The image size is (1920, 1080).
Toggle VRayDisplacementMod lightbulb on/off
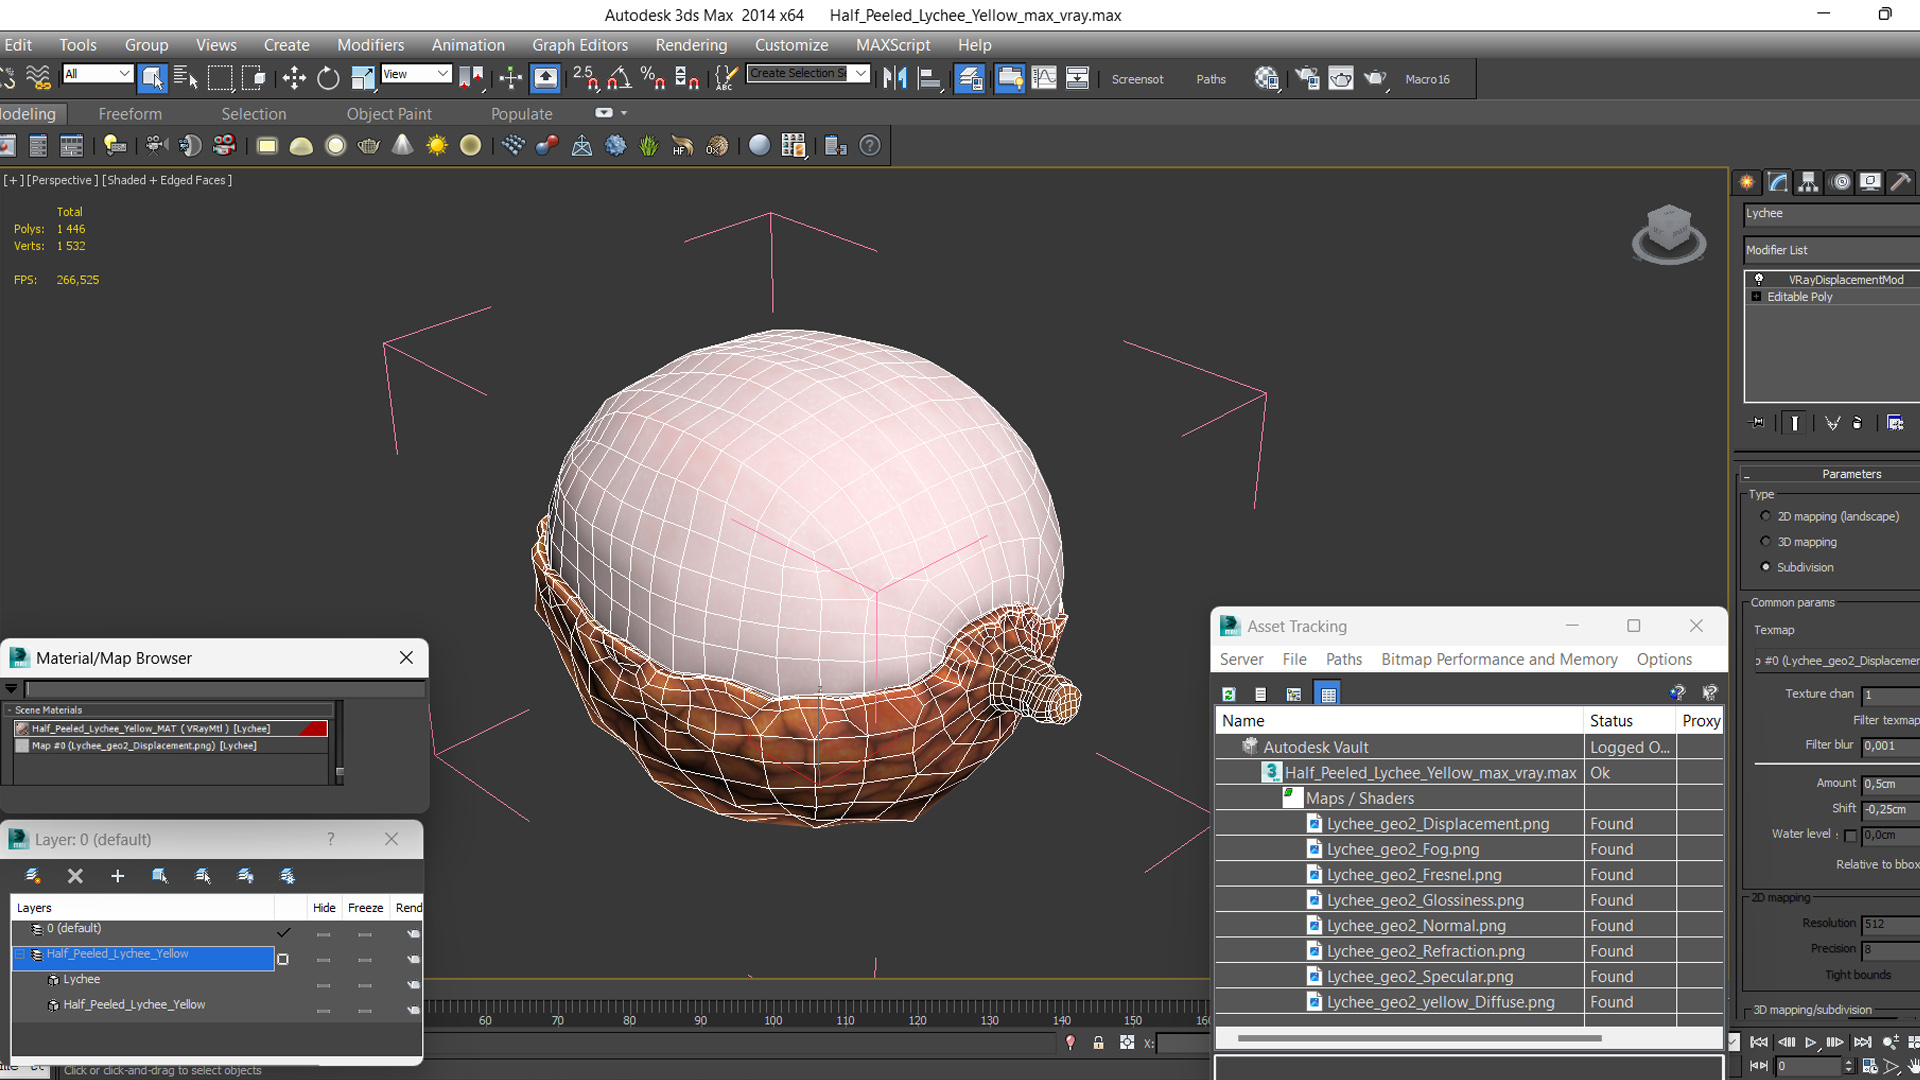tap(1759, 280)
